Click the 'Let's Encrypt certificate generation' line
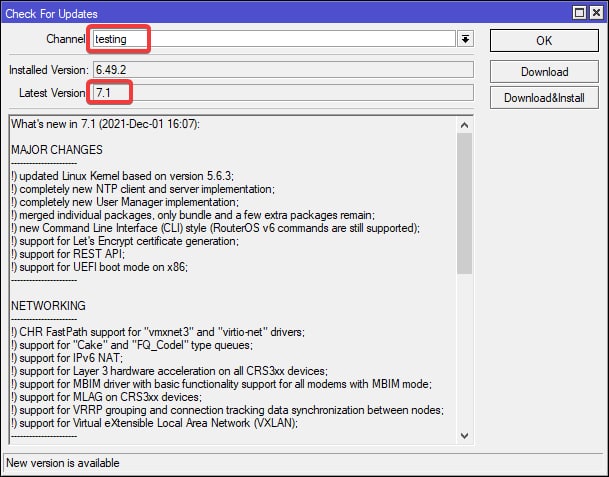The height and width of the screenshot is (477, 609). 125,241
